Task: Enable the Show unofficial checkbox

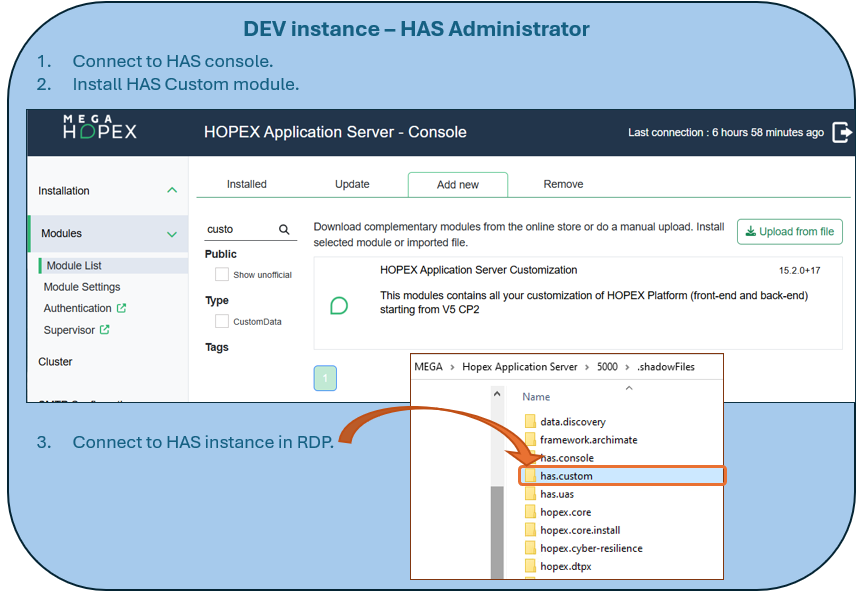Action: pyautogui.click(x=222, y=274)
